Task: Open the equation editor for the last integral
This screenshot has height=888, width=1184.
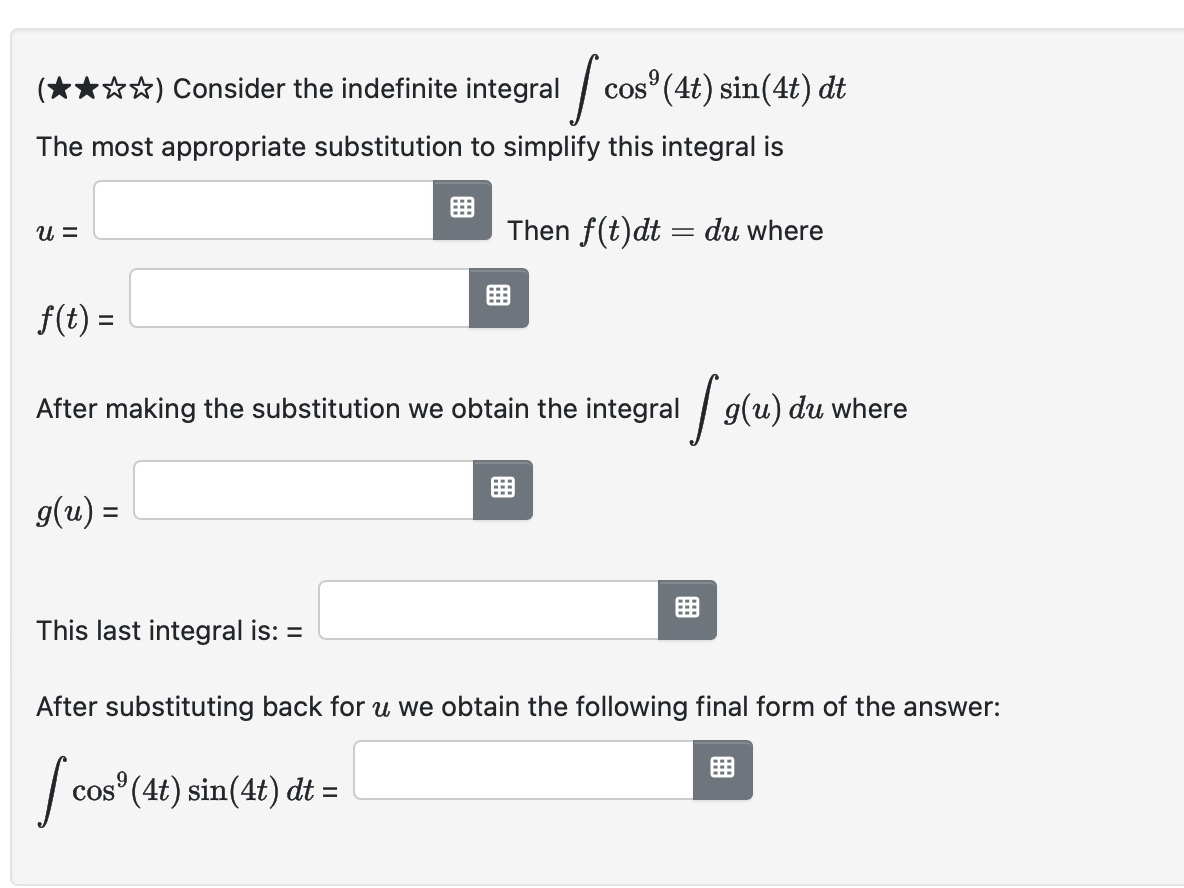Action: 688,609
